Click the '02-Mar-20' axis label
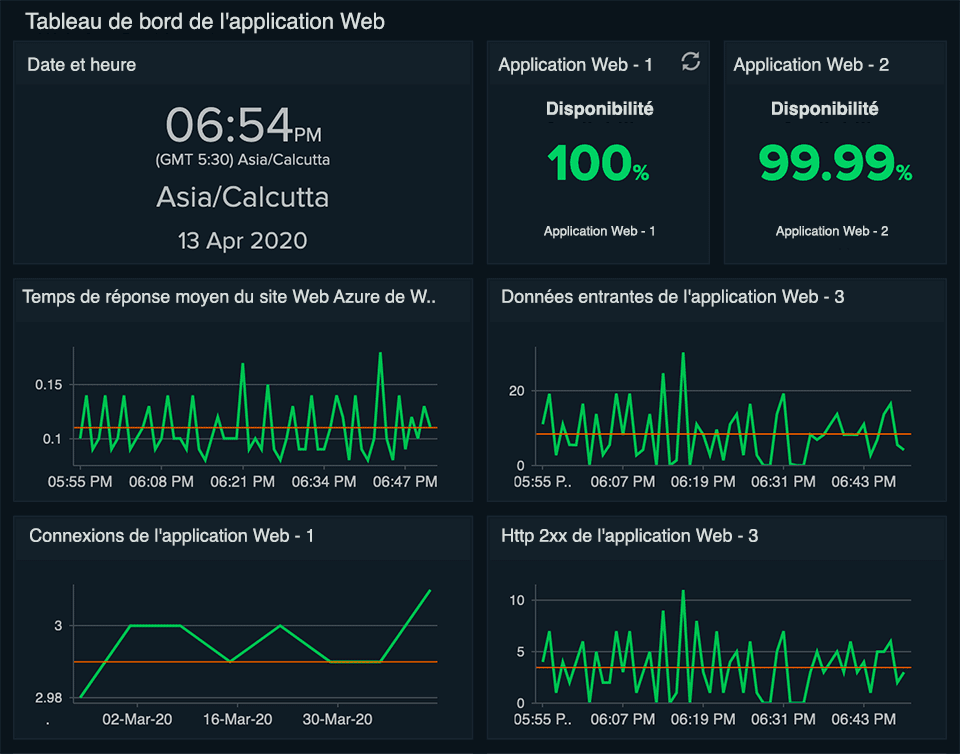The height and width of the screenshot is (754, 960). click(x=135, y=719)
